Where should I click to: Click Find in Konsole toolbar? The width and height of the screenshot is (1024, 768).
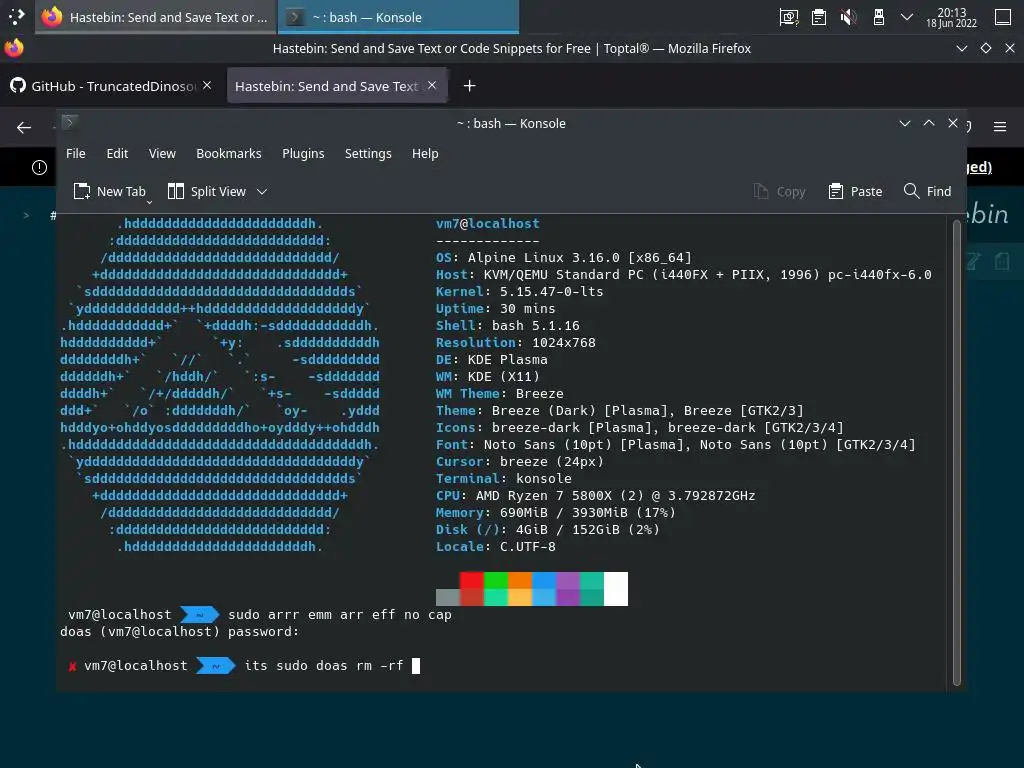[927, 191]
